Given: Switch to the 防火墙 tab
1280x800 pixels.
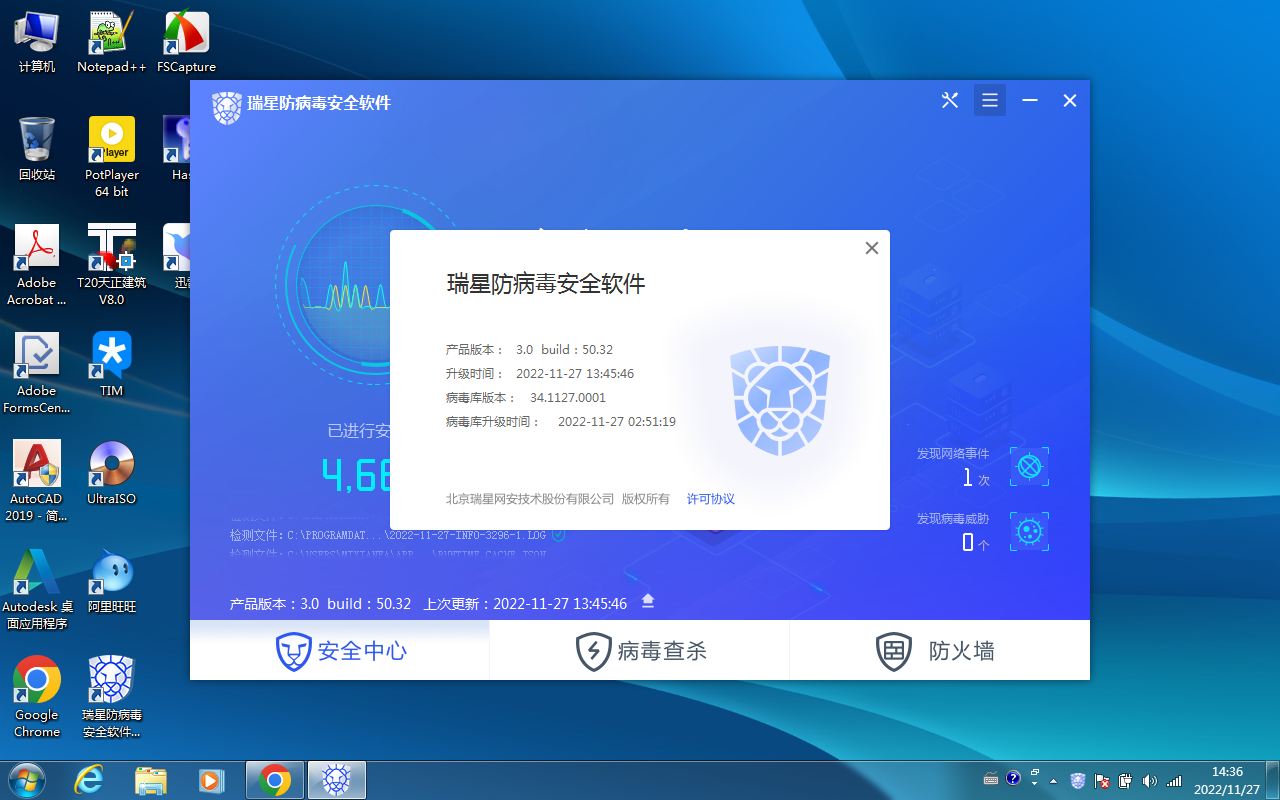Looking at the screenshot, I should point(940,651).
